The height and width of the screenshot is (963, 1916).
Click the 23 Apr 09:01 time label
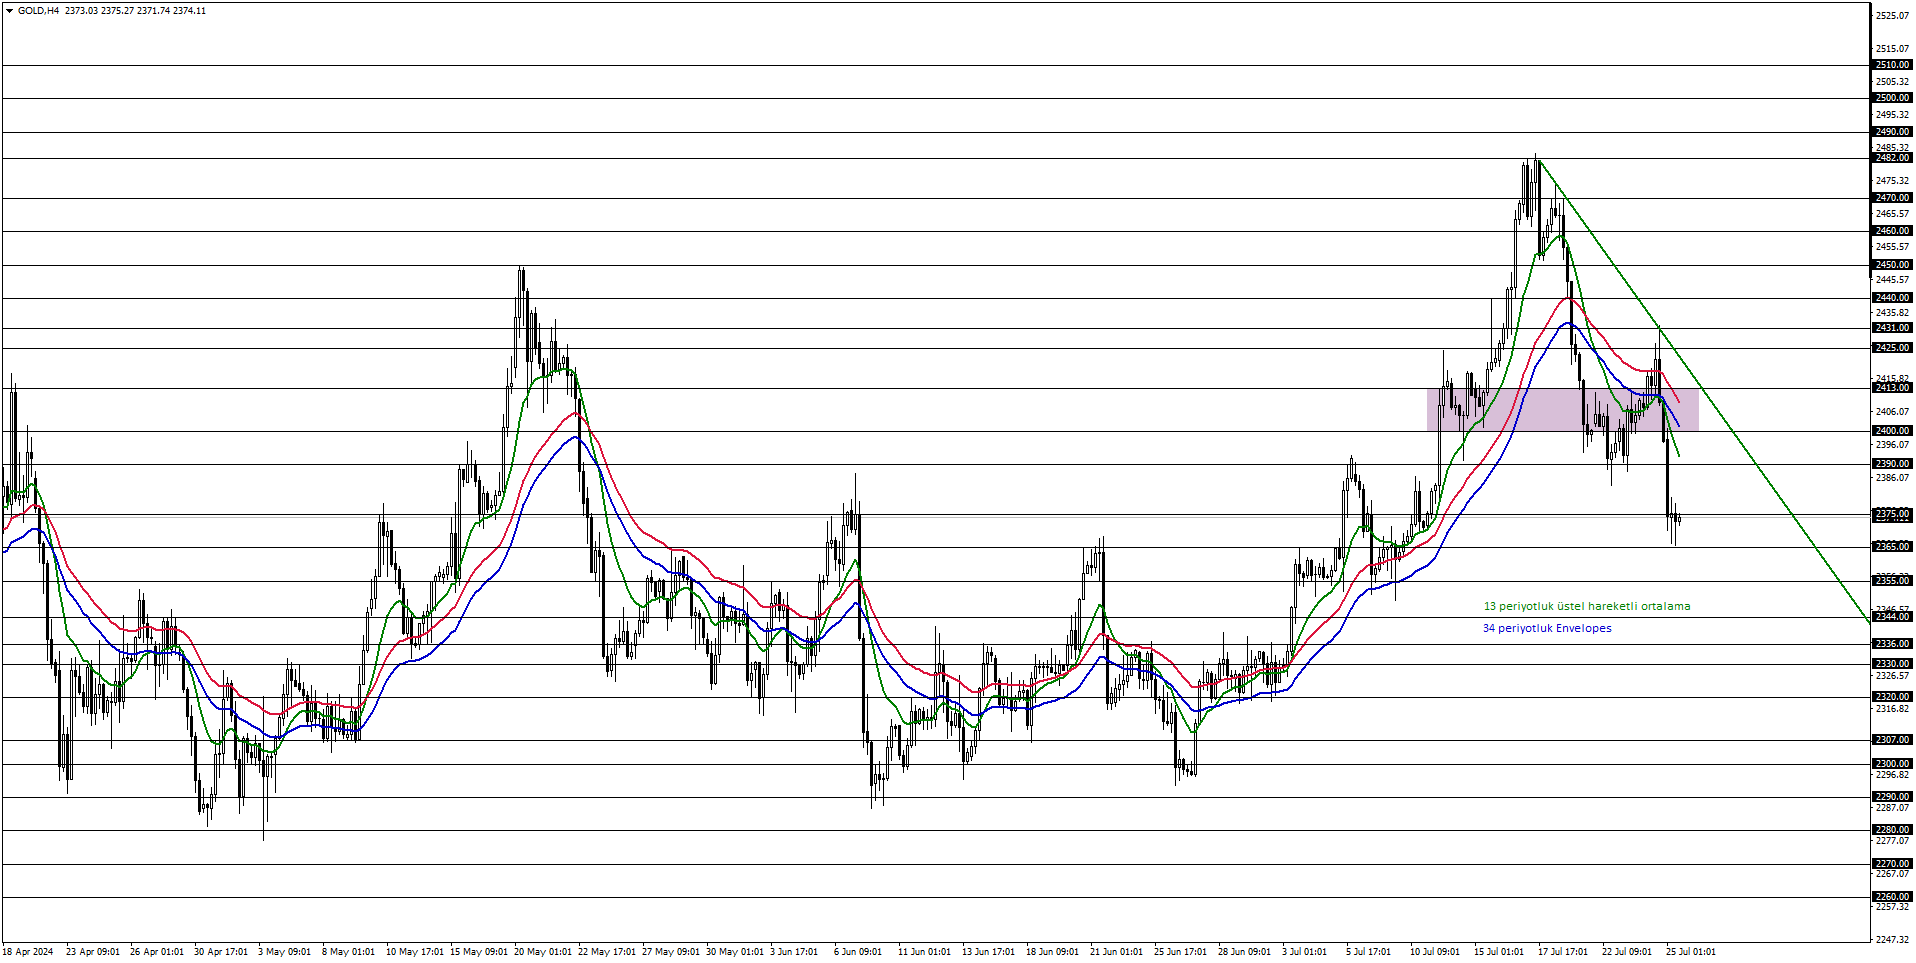coord(93,952)
